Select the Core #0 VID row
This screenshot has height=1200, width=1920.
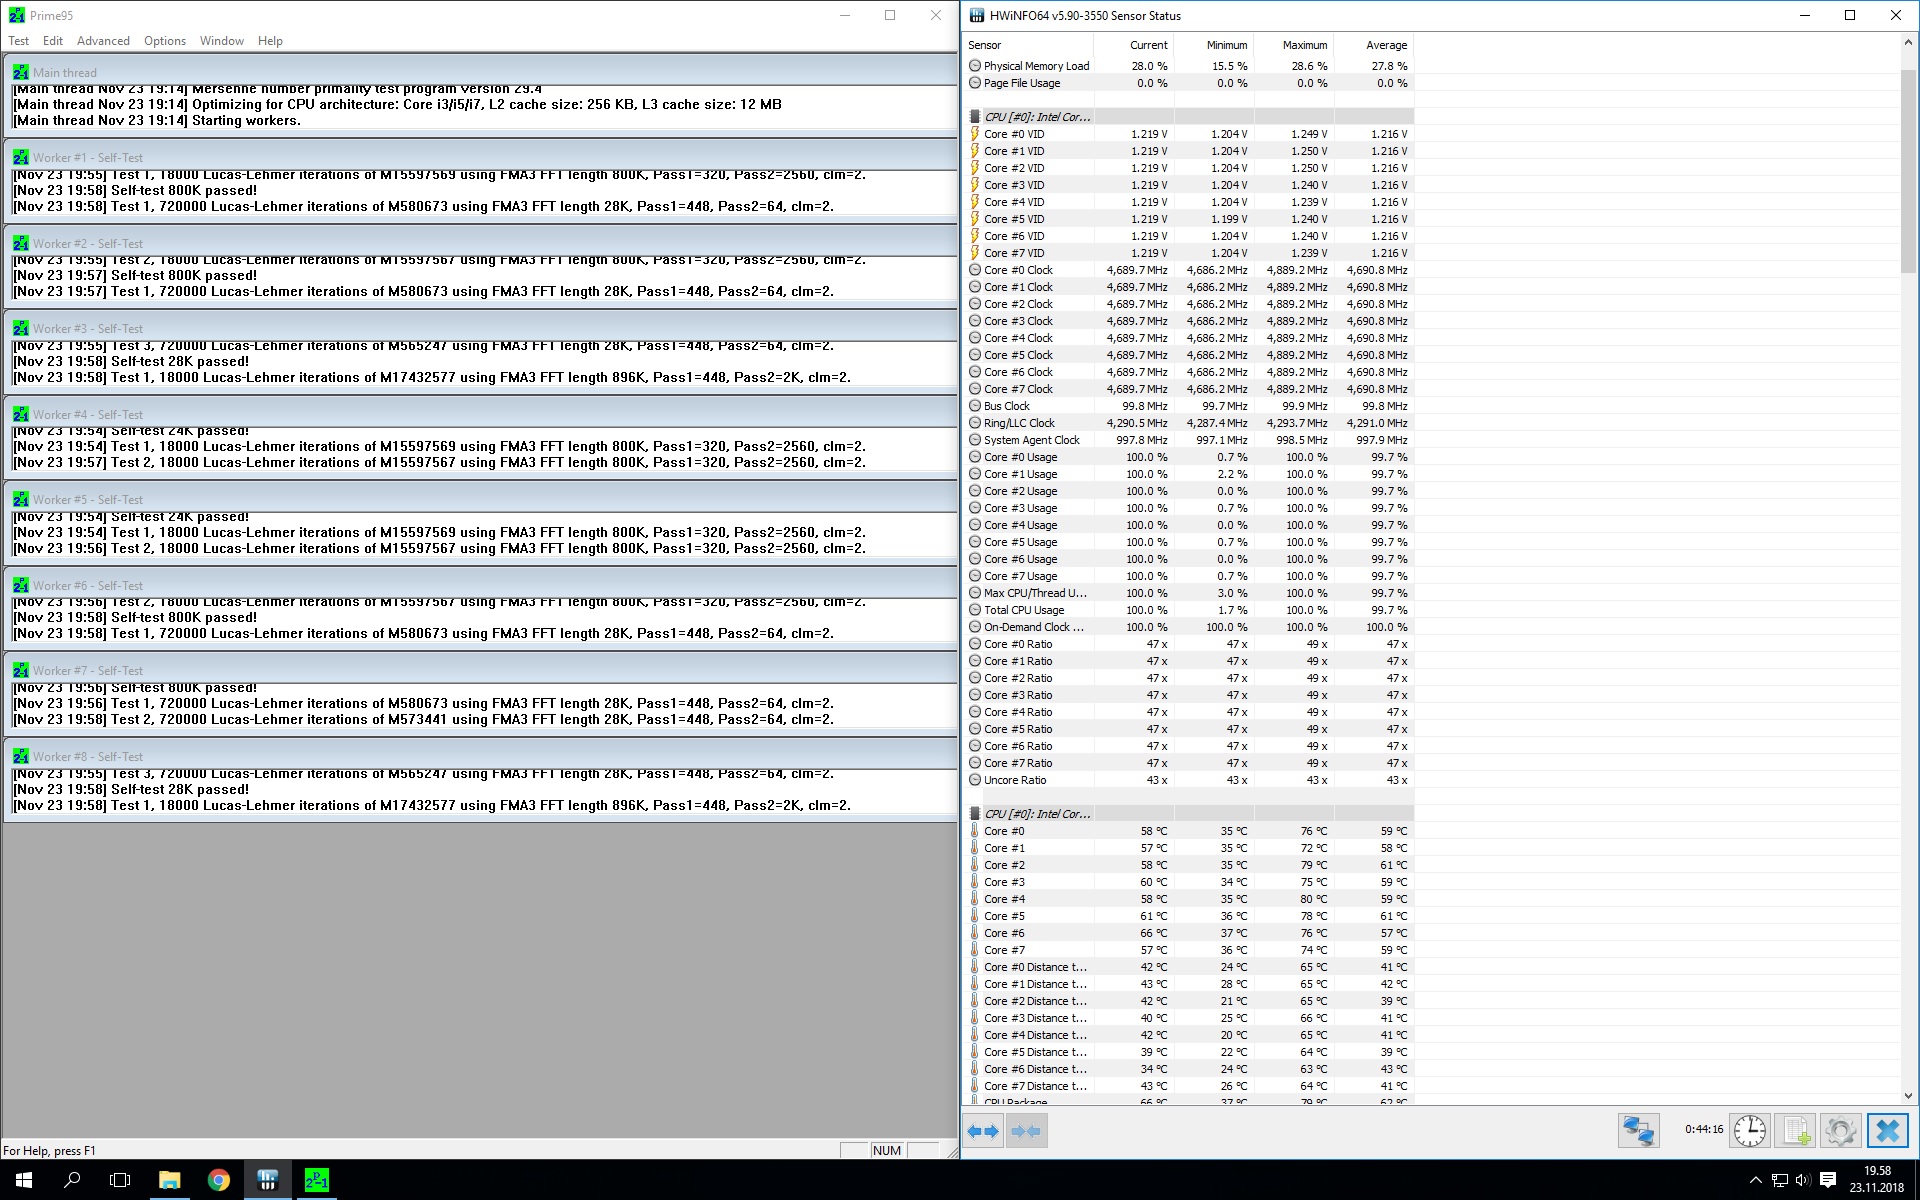1188,134
